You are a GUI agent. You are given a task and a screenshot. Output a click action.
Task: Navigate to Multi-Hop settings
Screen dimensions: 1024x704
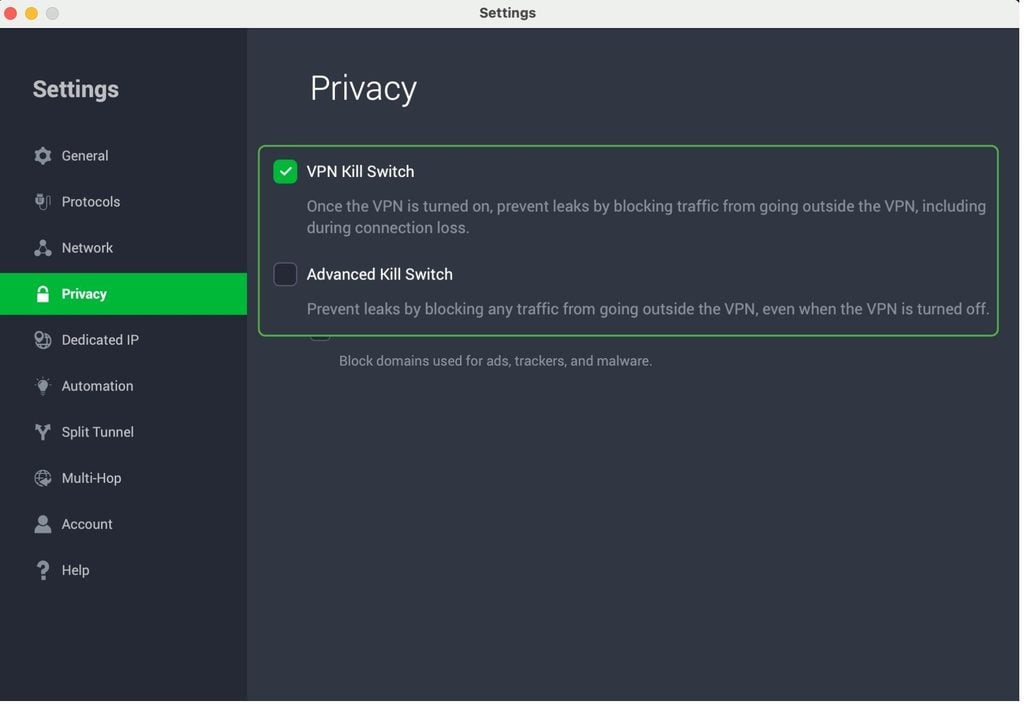tap(123, 479)
